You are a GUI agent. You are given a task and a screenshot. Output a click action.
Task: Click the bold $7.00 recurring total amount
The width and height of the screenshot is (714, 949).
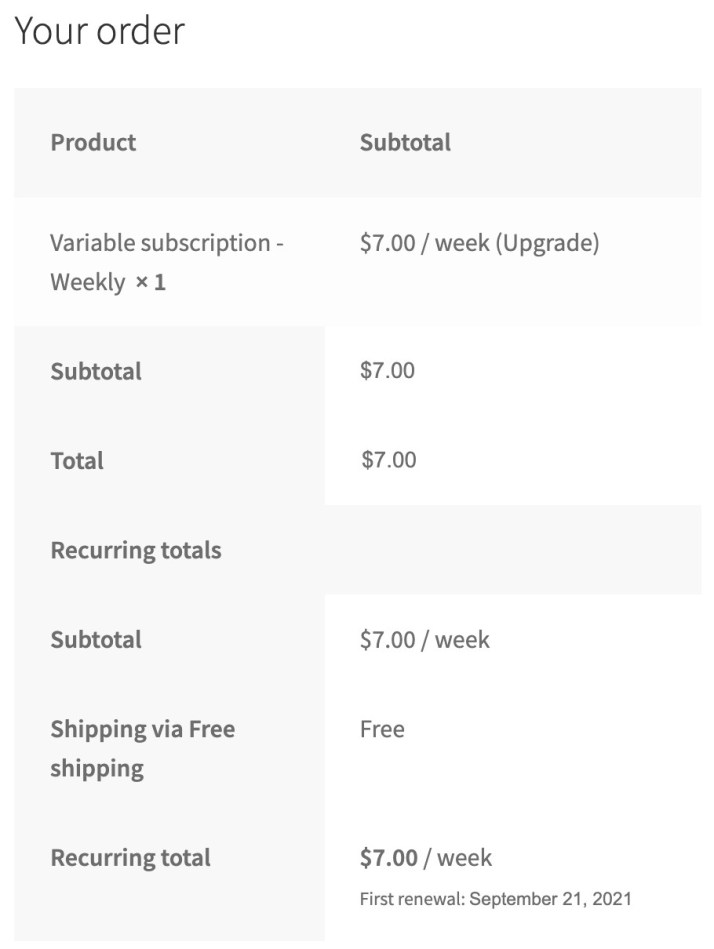click(x=389, y=858)
